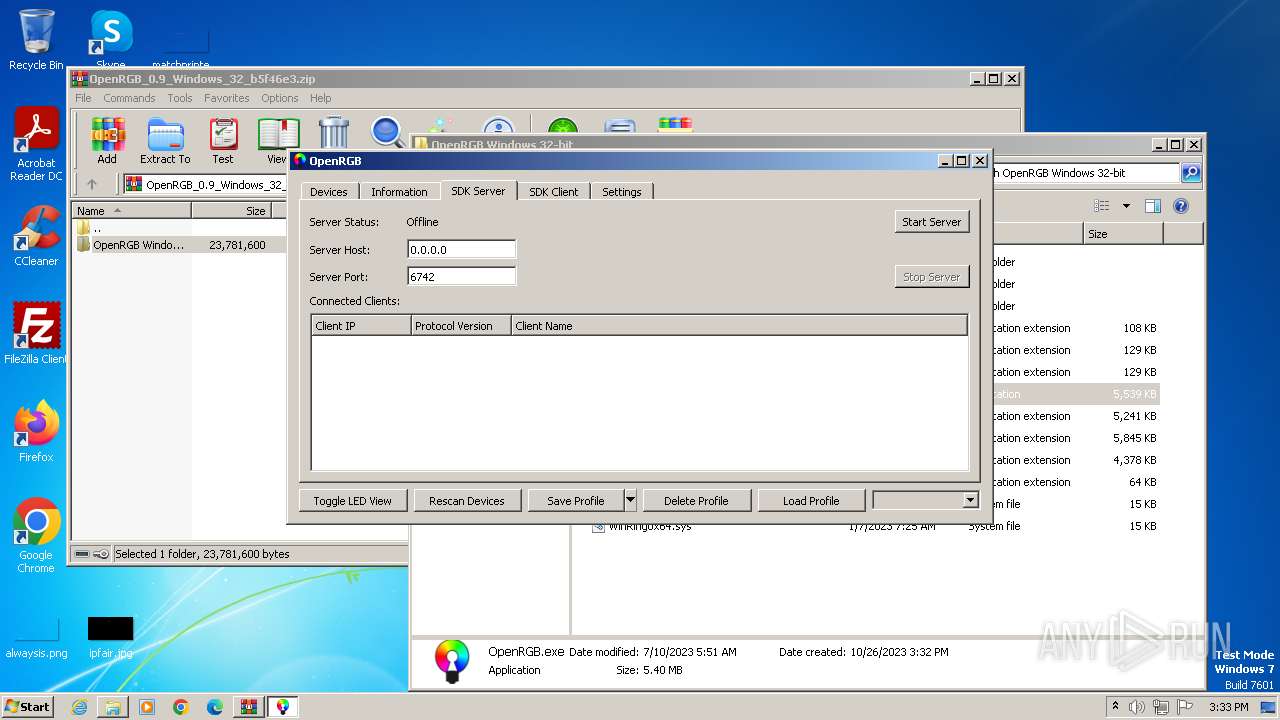Viewport: 1280px width, 720px height.
Task: Click the WinRAR up one level arrow
Action: 92,184
